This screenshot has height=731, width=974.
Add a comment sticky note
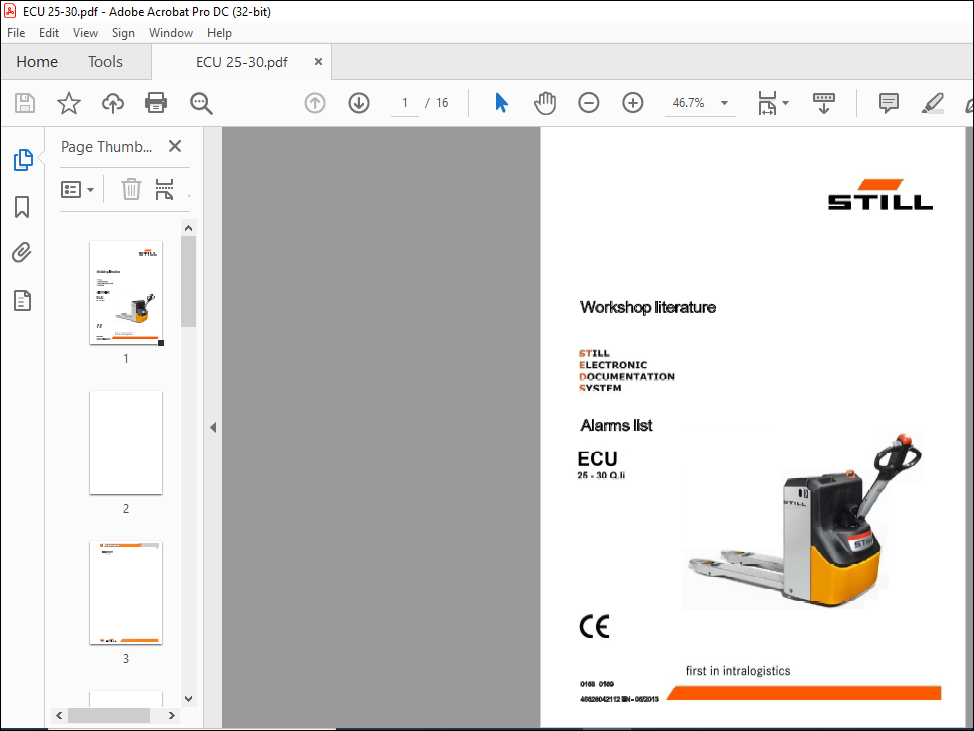point(888,103)
